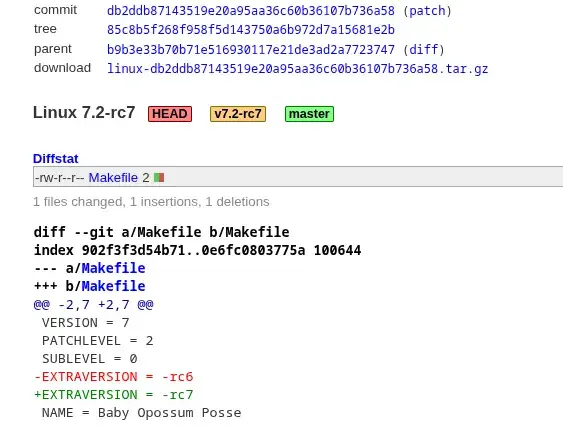This screenshot has width=563, height=433.
Task: Click the v7.2-rc7 tag badge
Action: point(238,114)
